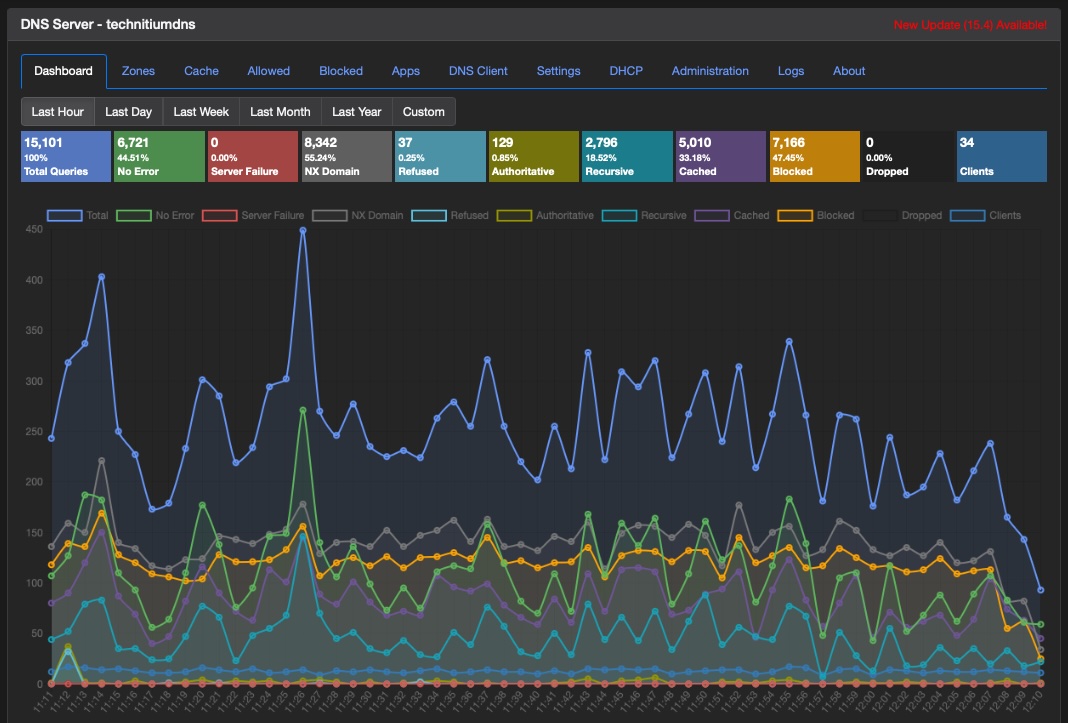The image size is (1068, 723).
Task: Click the peak Total data point at 11:26
Action: click(303, 230)
